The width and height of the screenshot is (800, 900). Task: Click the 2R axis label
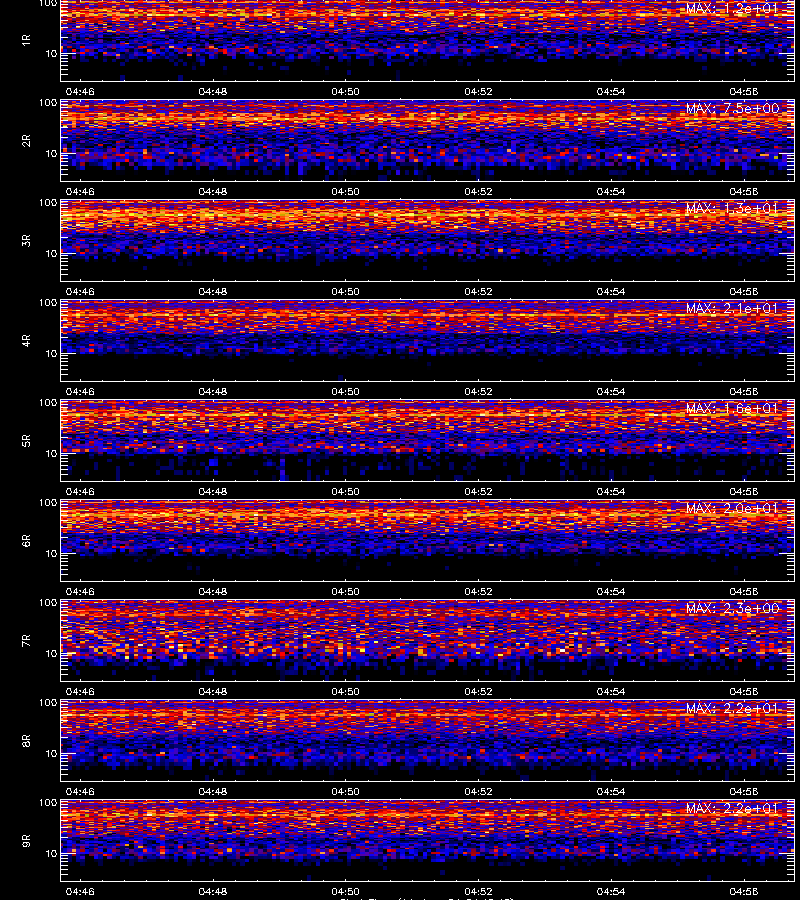pyautogui.click(x=26, y=141)
